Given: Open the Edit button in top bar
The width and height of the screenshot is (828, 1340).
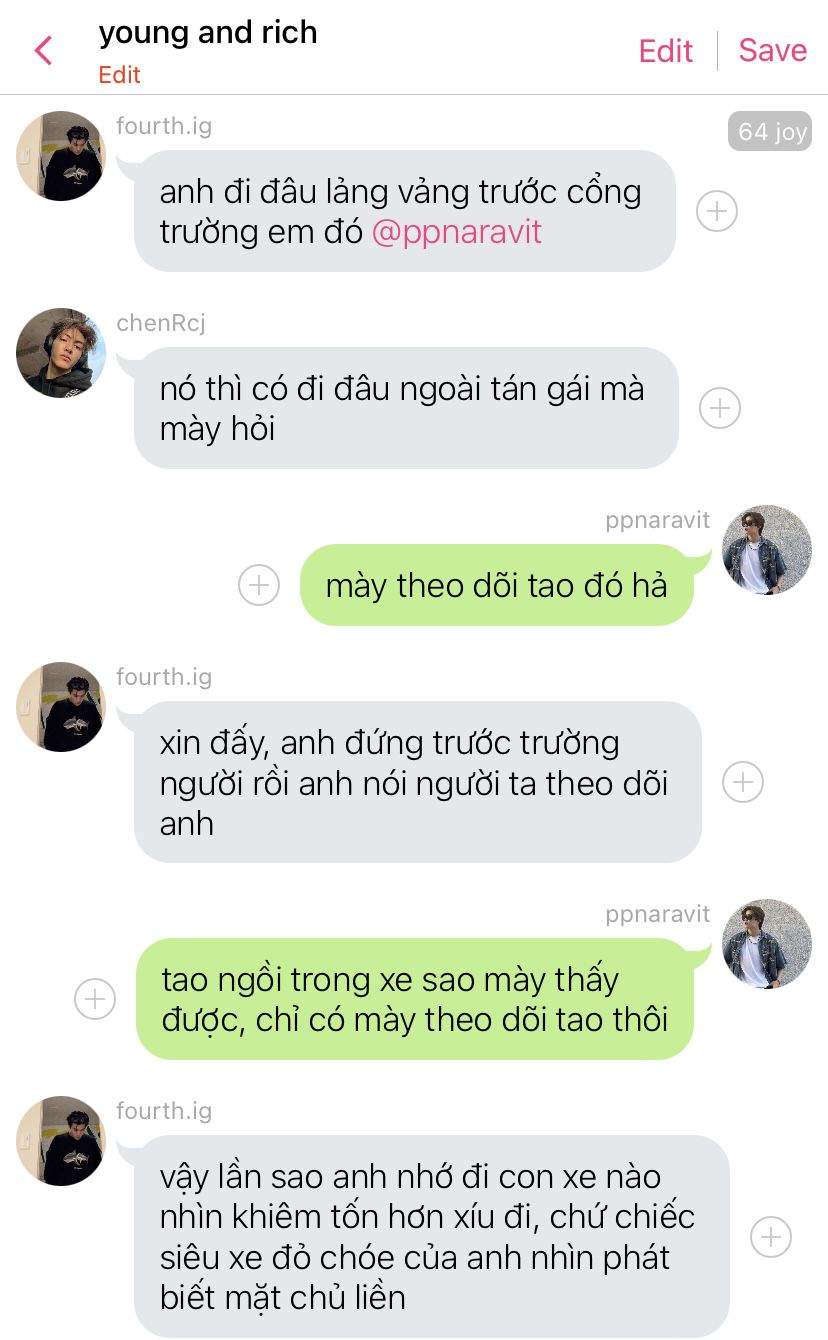Looking at the screenshot, I should 666,51.
